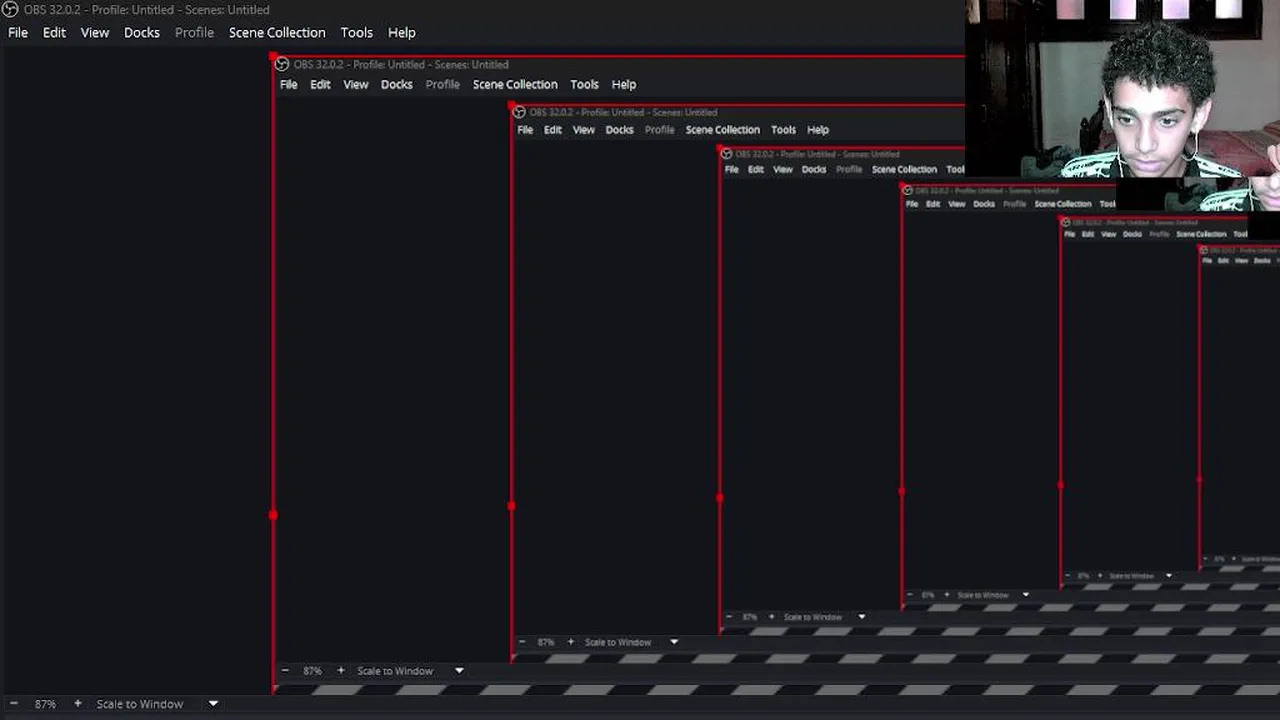Open the File menu in the main menu bar
This screenshot has width=1280, height=720.
click(18, 32)
